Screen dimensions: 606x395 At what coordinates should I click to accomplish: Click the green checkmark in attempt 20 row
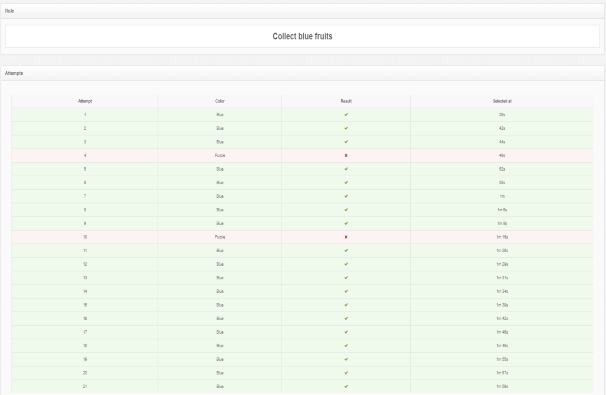pos(346,373)
